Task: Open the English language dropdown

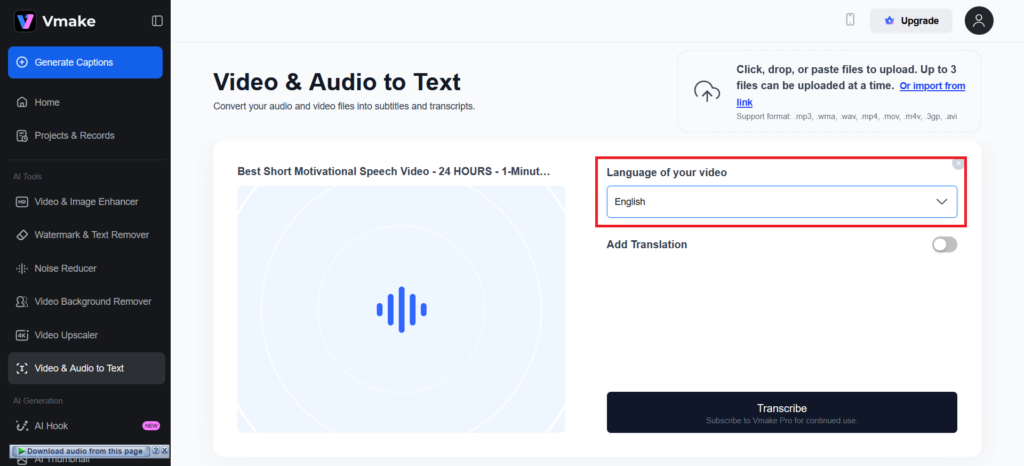Action: click(x=780, y=202)
